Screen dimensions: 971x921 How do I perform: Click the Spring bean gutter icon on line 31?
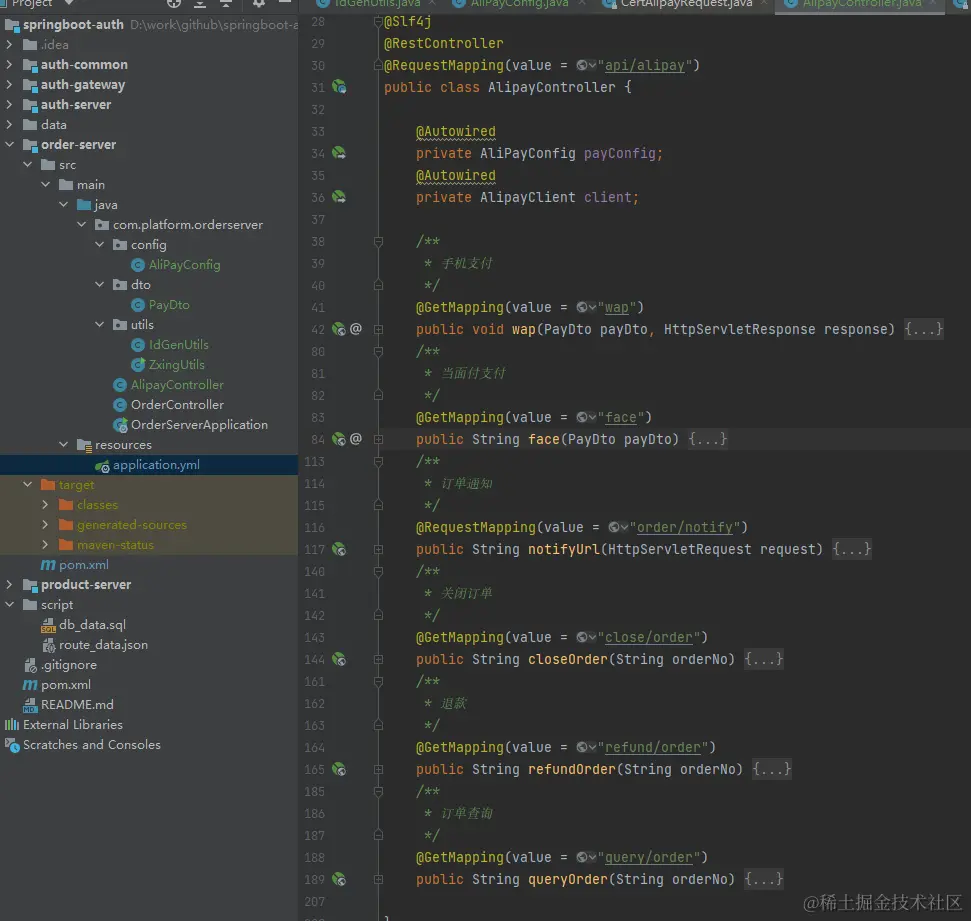(x=339, y=87)
